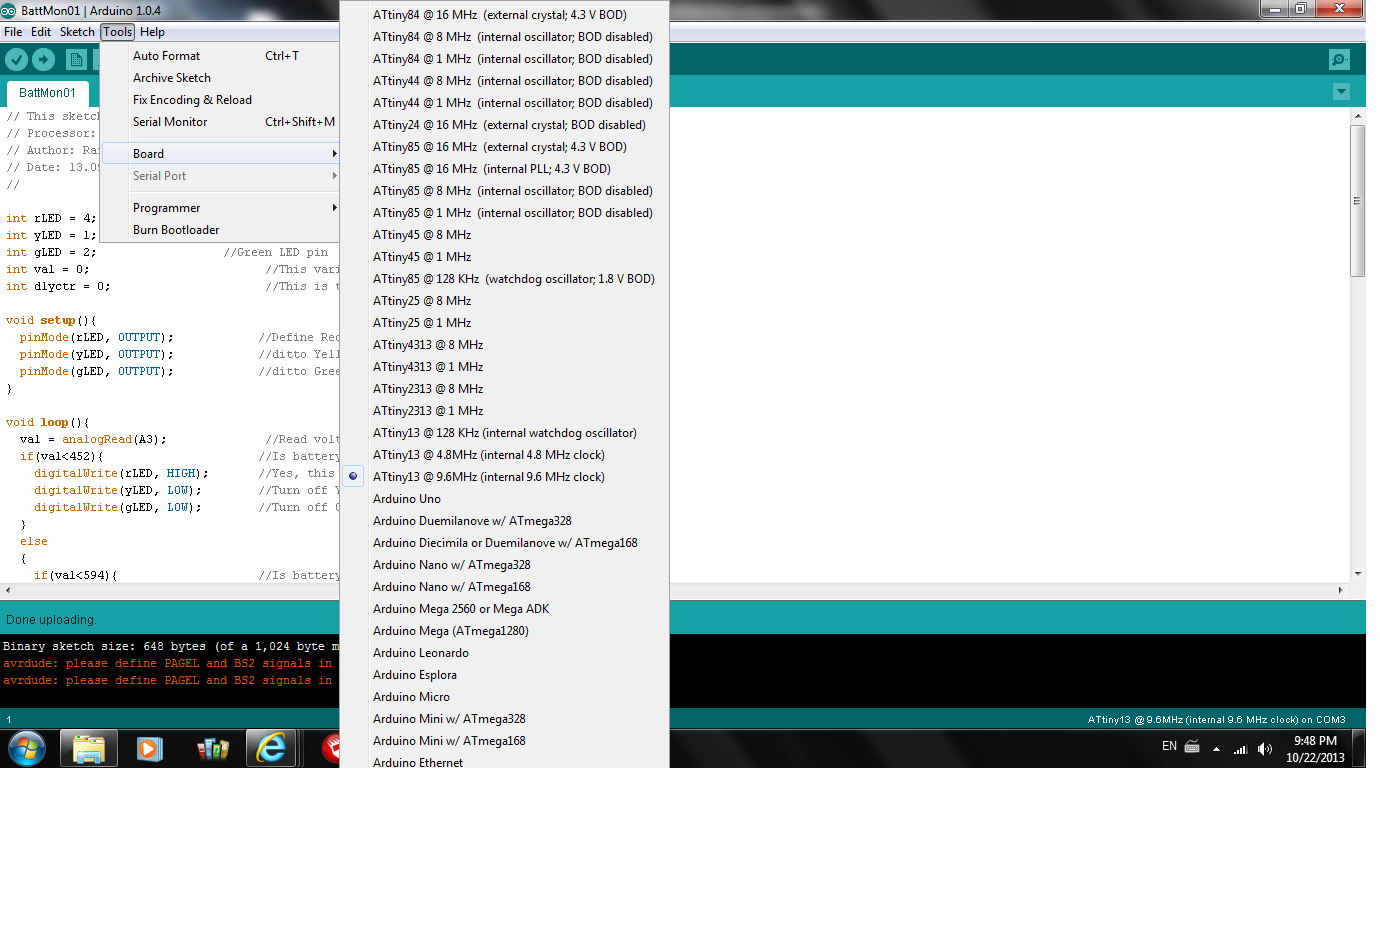The width and height of the screenshot is (1380, 931).
Task: Open Serial Monitor via the magnifier icon
Action: 1339,59
